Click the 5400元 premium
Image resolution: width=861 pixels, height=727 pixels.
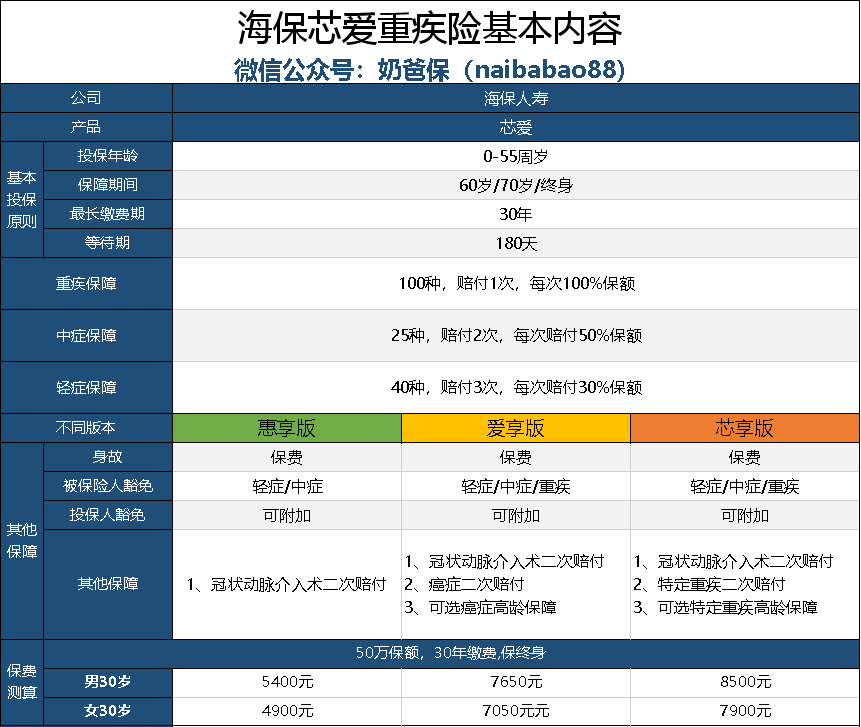point(287,682)
